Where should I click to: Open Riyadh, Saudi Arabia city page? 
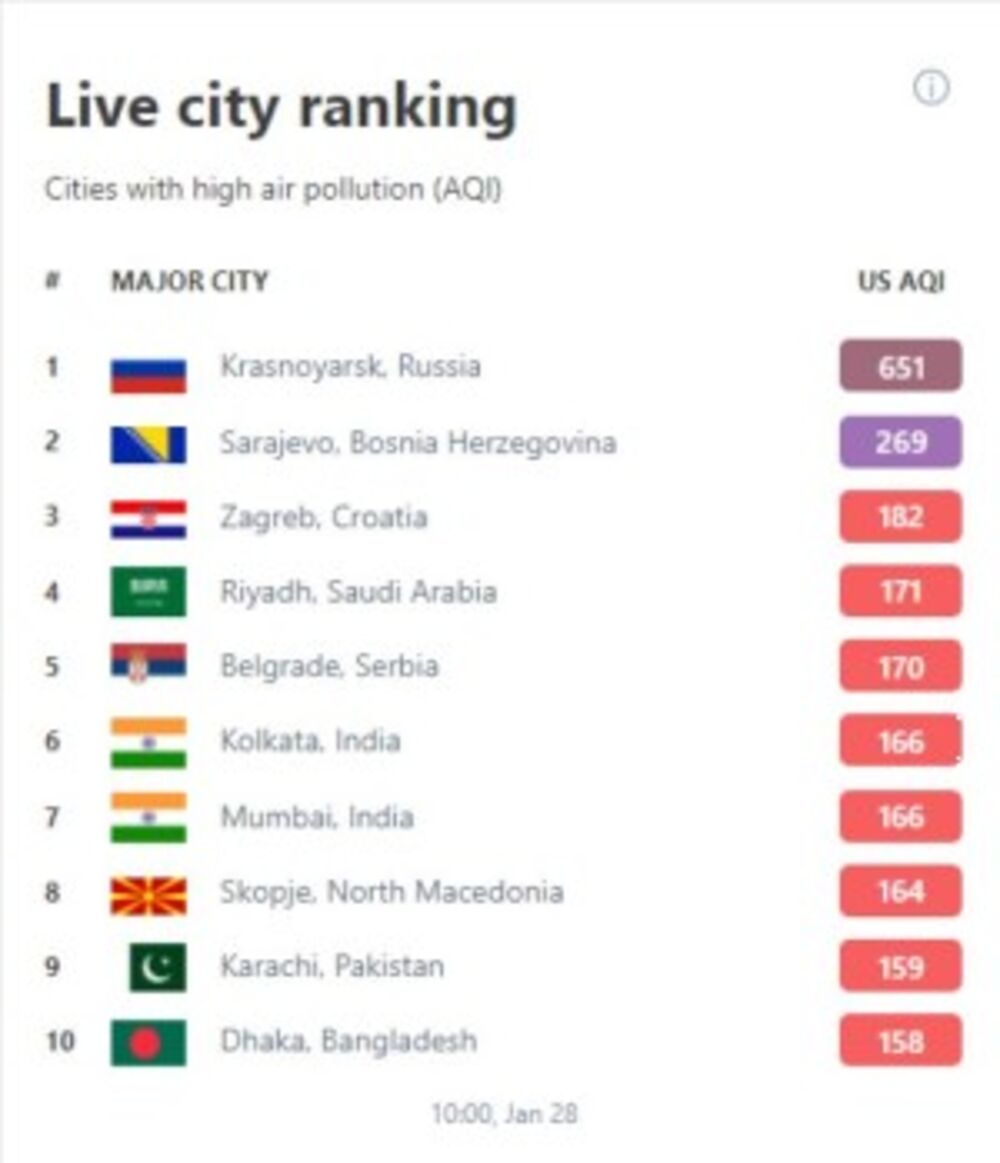[x=358, y=591]
